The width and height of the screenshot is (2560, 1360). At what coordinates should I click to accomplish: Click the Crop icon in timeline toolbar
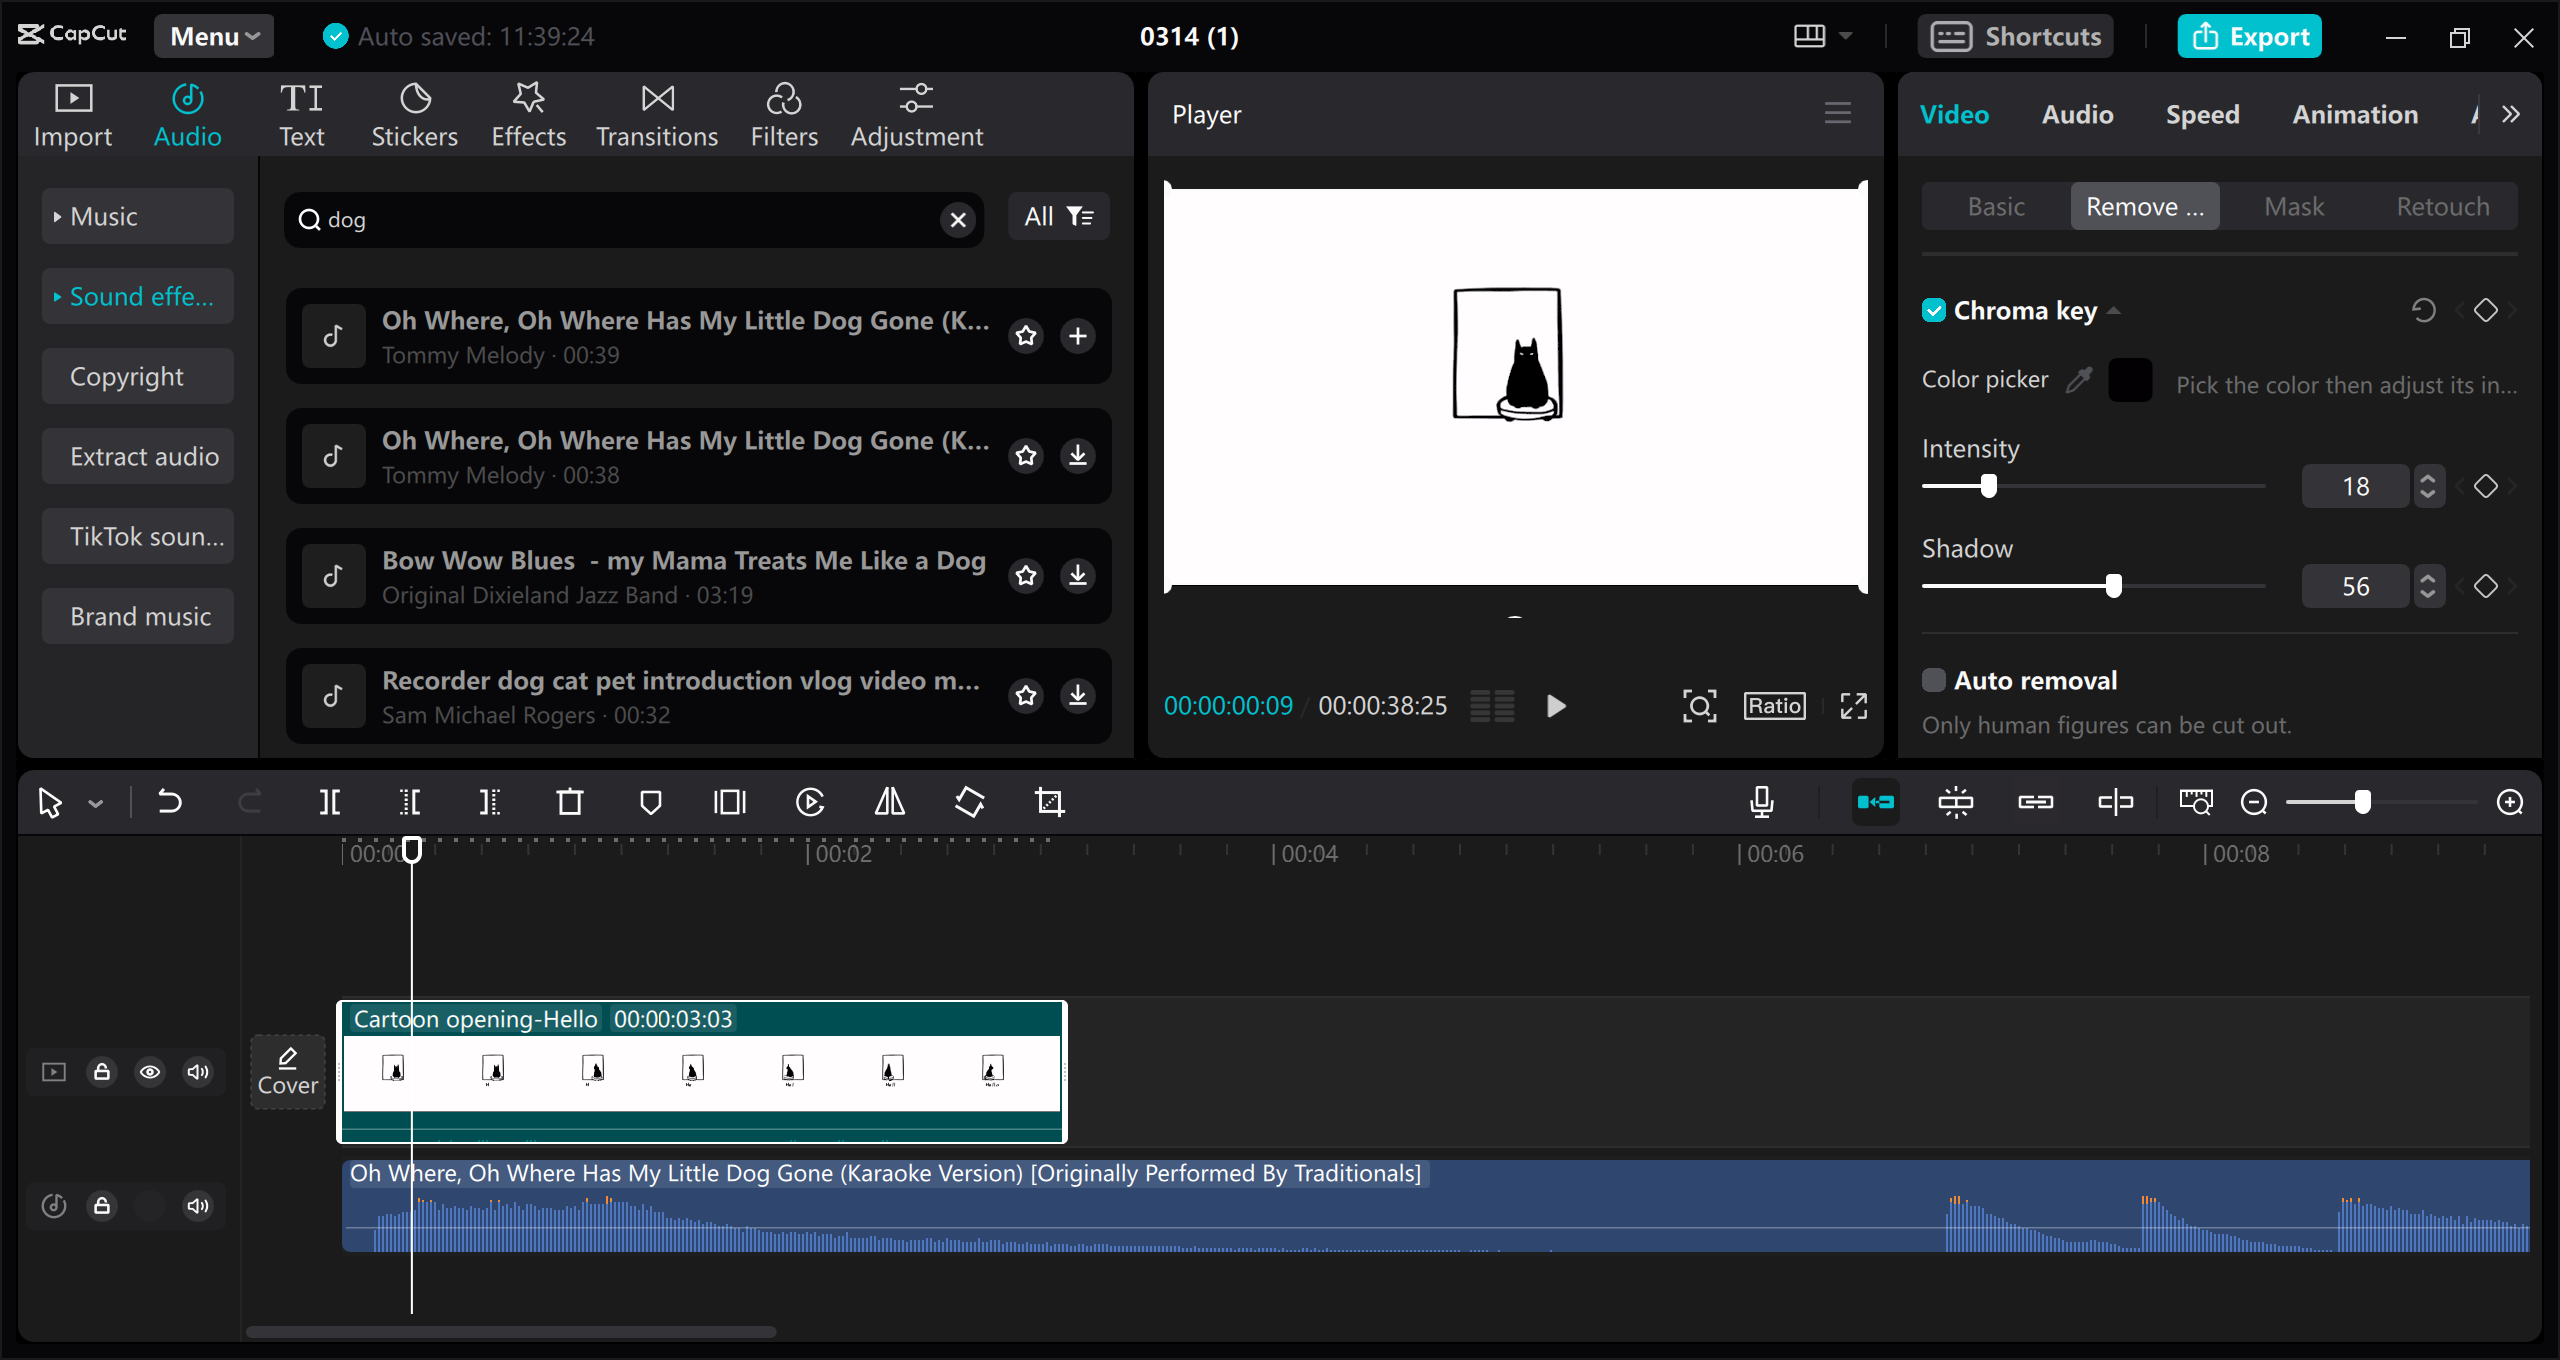pyautogui.click(x=1050, y=802)
